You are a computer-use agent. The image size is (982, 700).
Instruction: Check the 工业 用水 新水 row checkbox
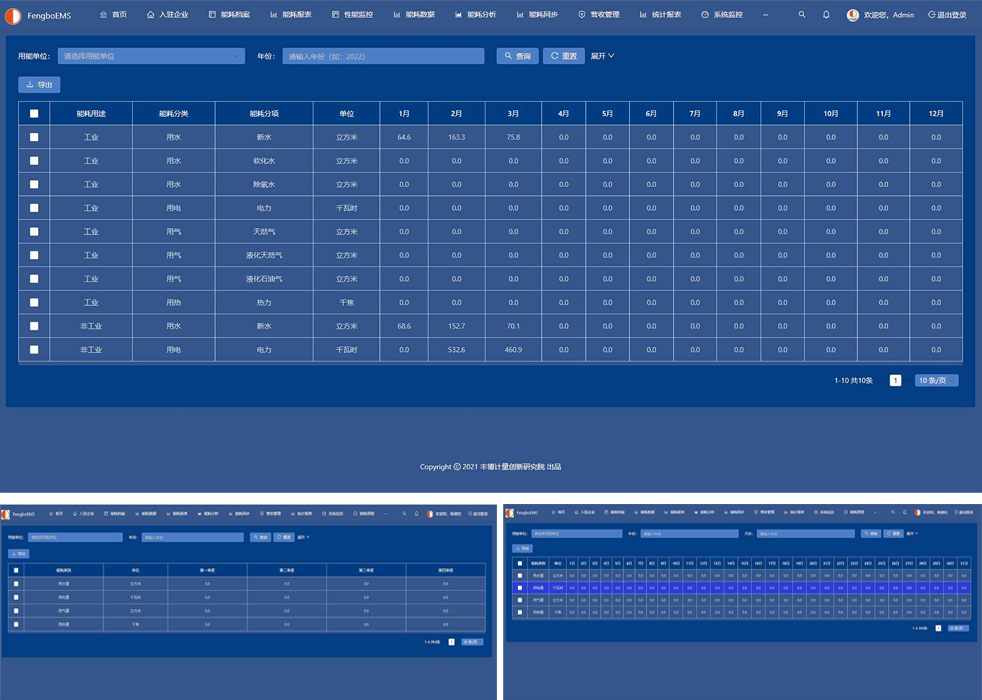click(34, 137)
